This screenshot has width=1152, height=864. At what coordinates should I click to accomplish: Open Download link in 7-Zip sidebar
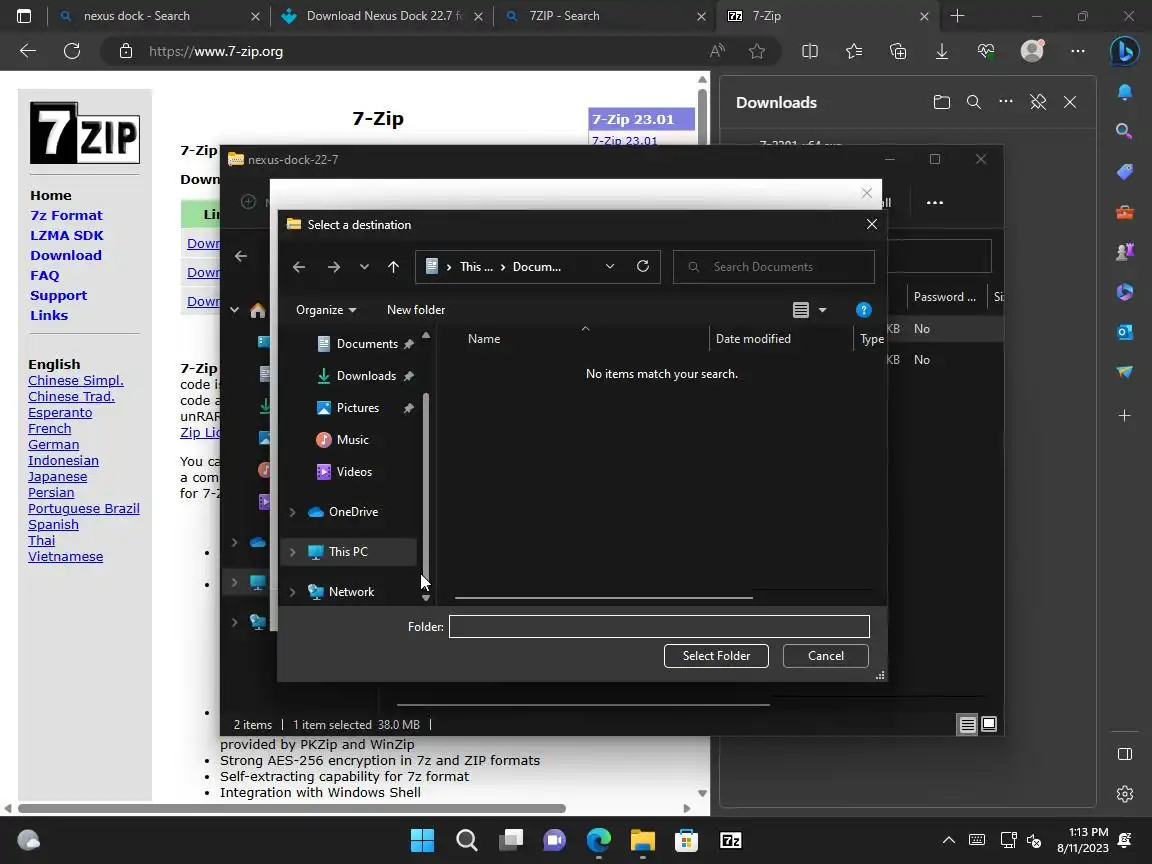coord(66,255)
